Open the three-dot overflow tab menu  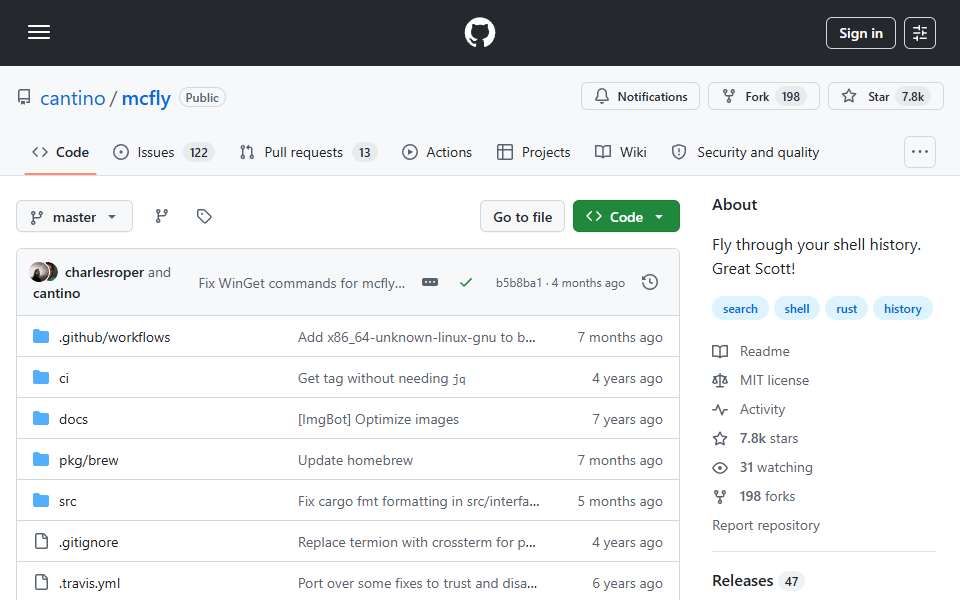coord(920,152)
